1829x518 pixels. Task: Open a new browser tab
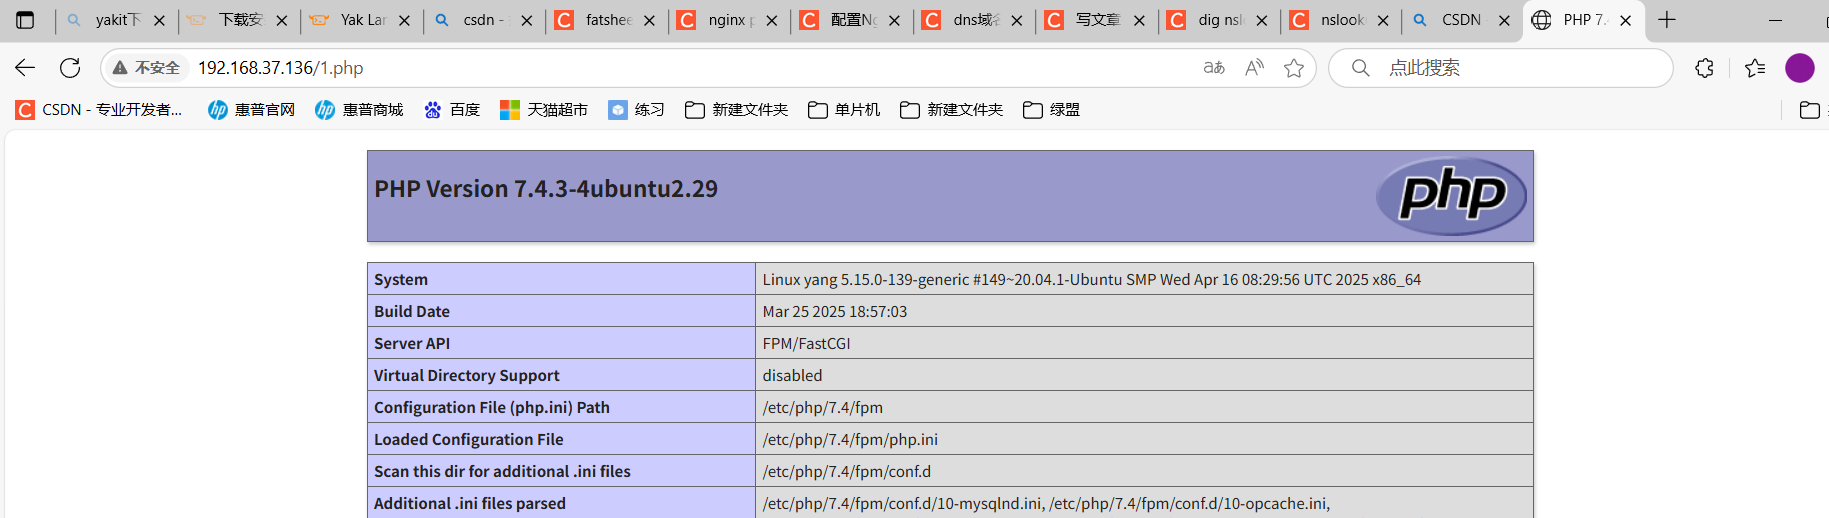(x=1667, y=20)
